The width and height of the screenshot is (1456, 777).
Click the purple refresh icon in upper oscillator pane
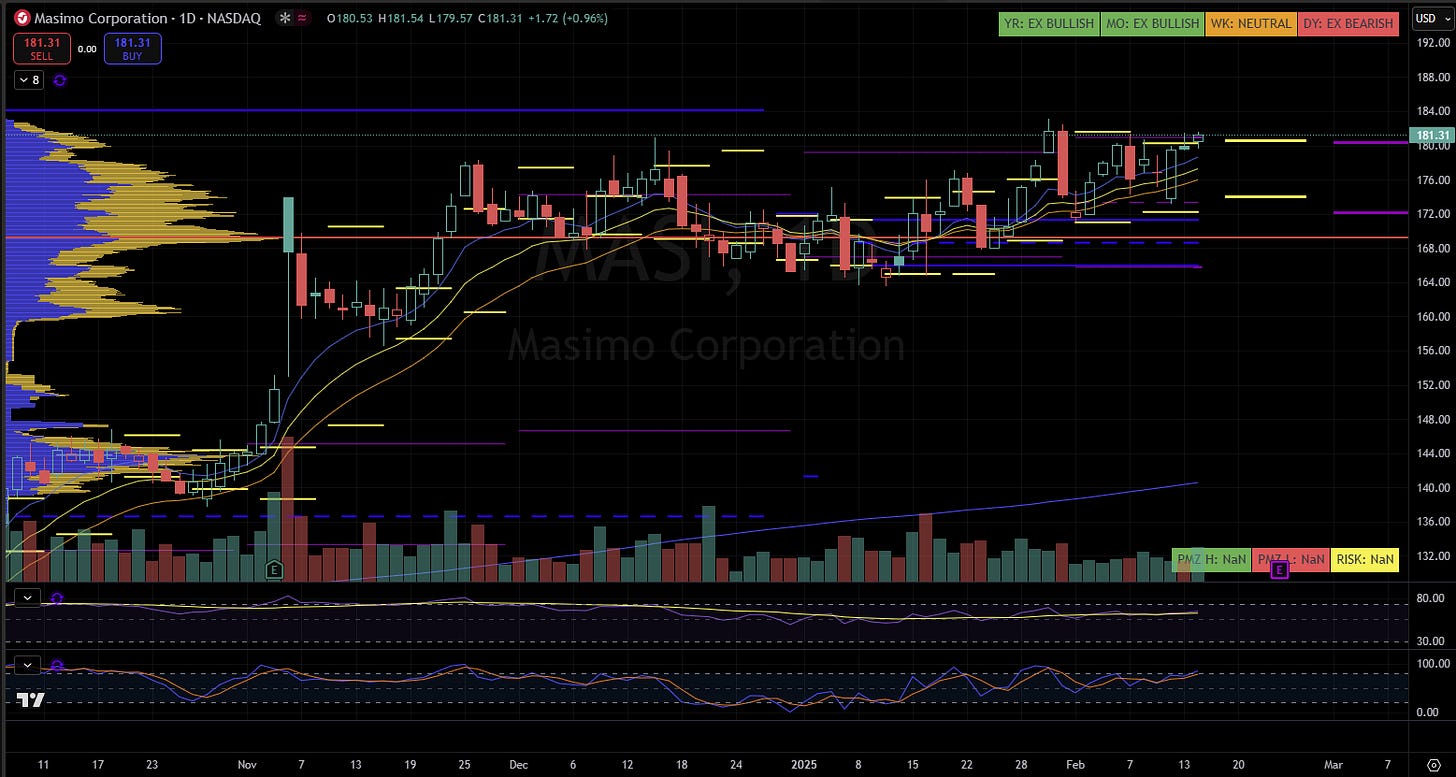click(x=57, y=598)
